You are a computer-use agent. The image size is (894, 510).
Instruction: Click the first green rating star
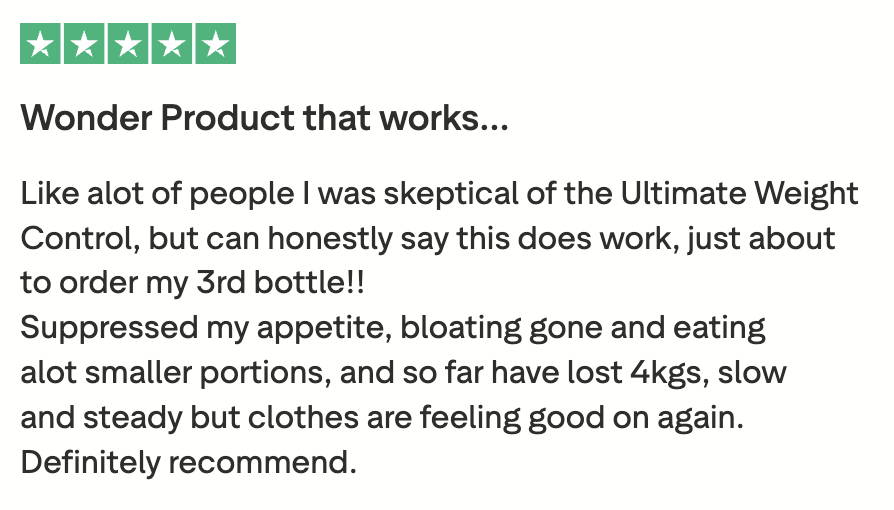40,43
